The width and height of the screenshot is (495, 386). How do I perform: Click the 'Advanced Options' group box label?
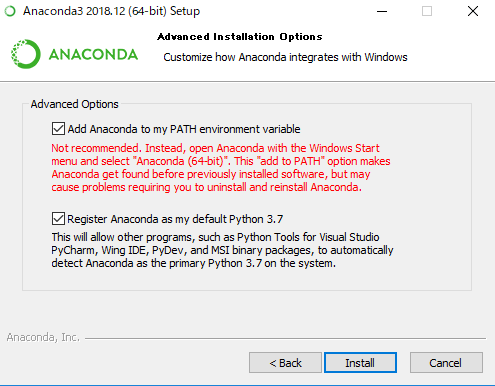(75, 104)
